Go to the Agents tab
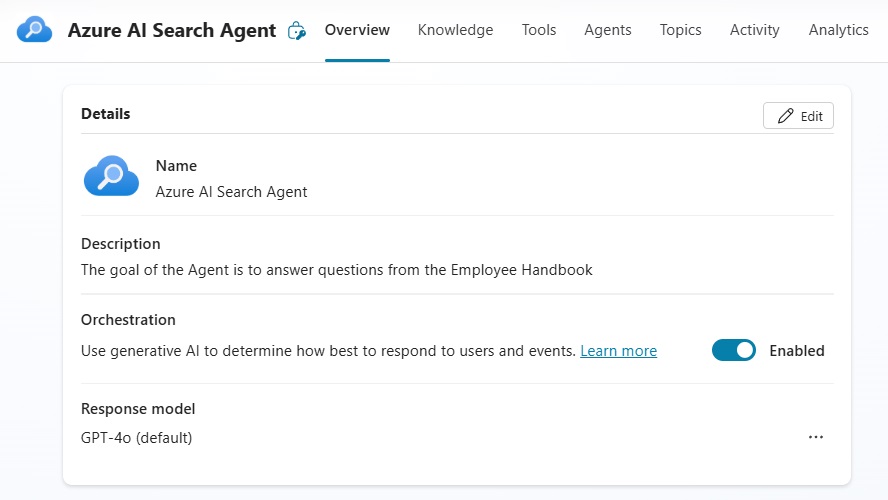 608,30
